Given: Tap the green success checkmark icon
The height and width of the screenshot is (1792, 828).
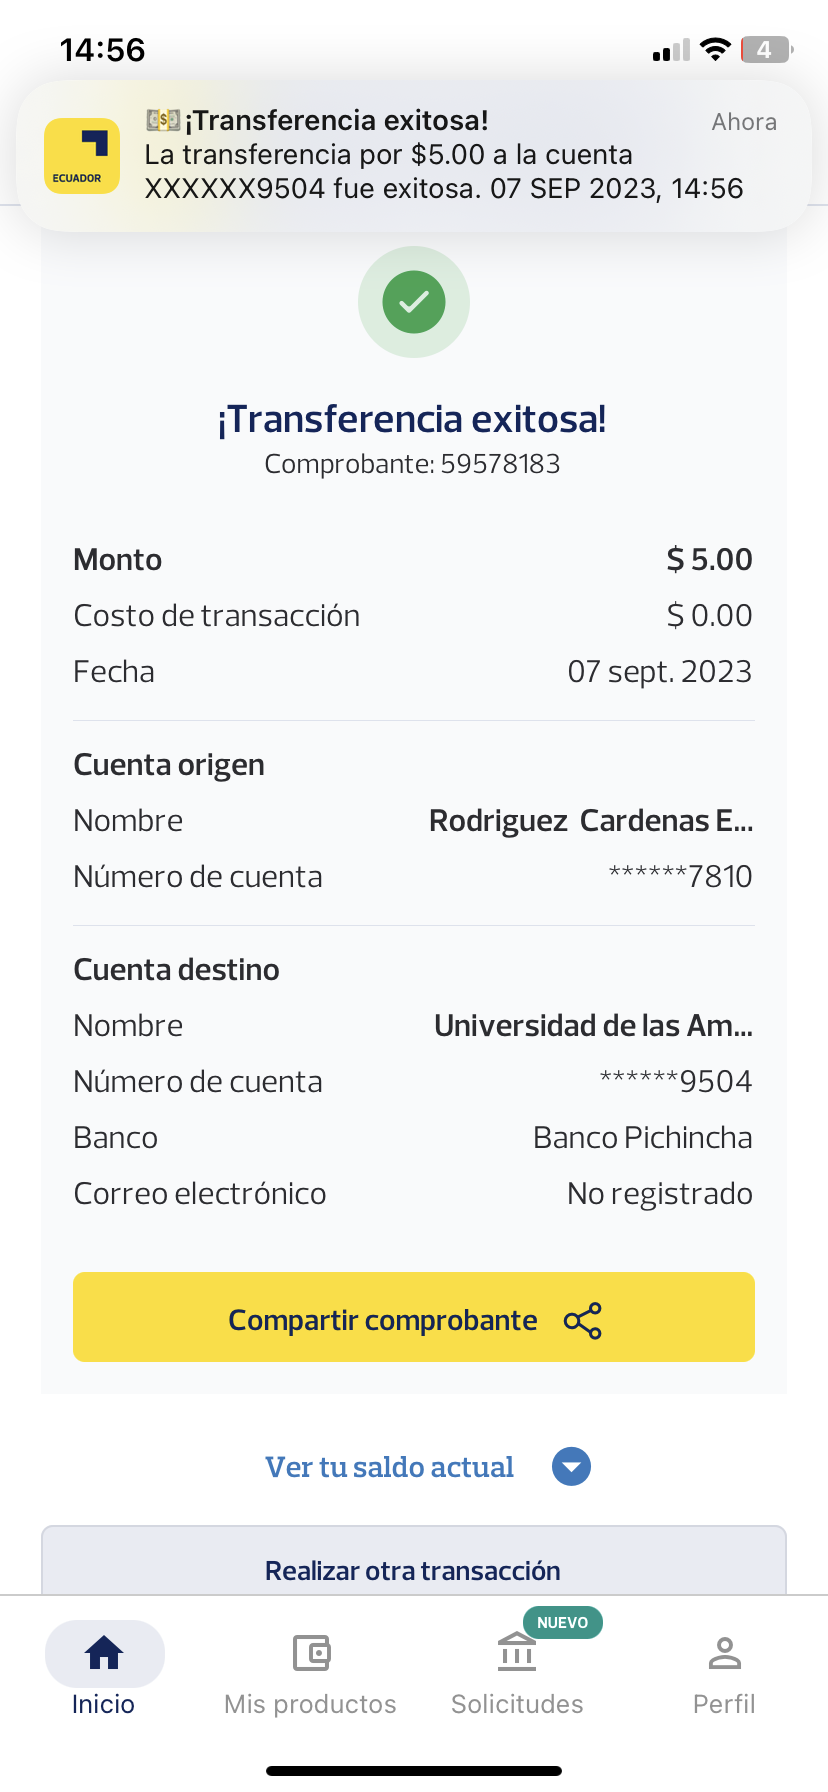Looking at the screenshot, I should tap(414, 302).
